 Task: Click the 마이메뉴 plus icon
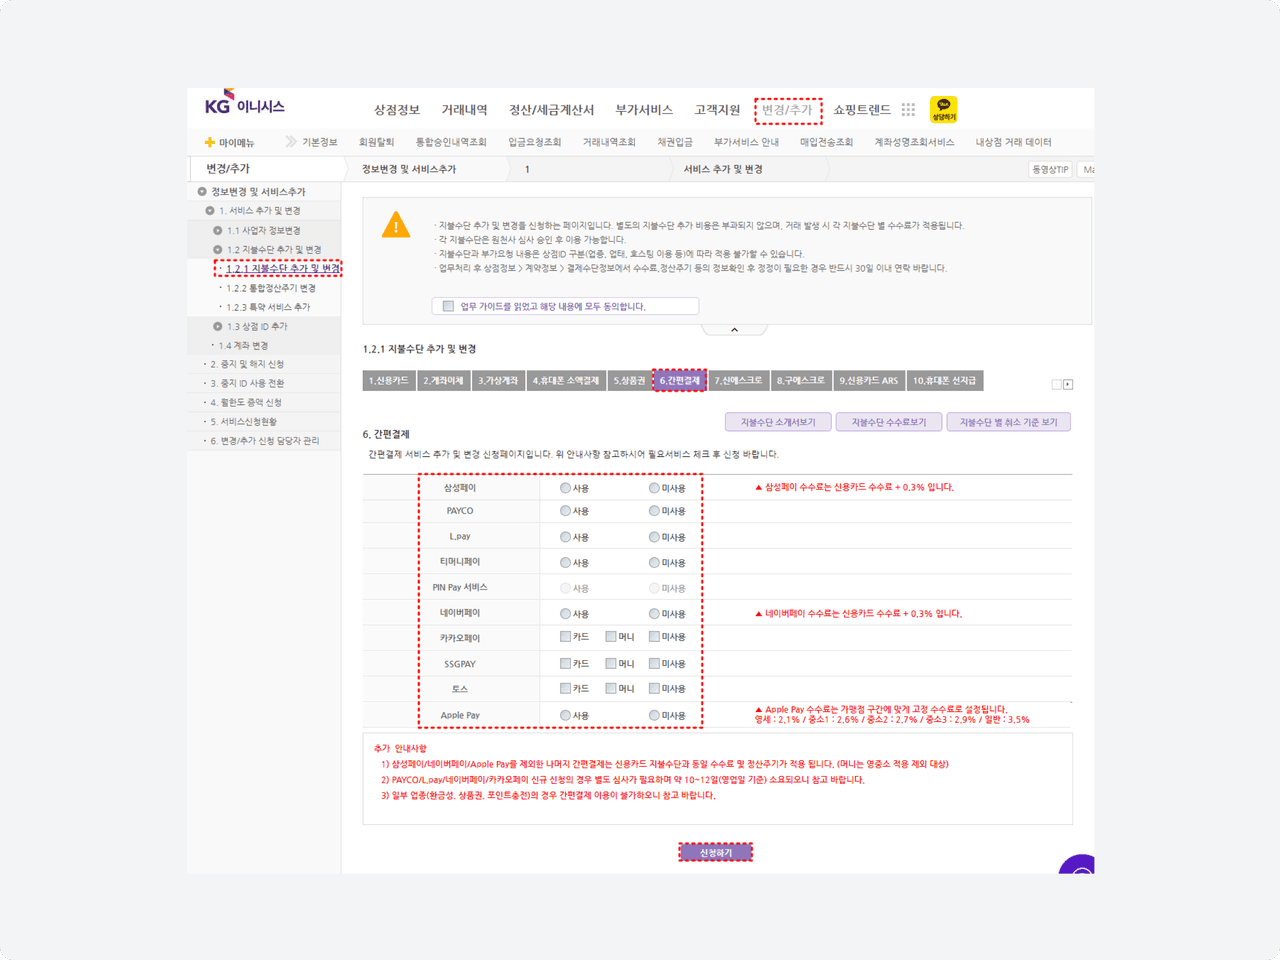210,142
